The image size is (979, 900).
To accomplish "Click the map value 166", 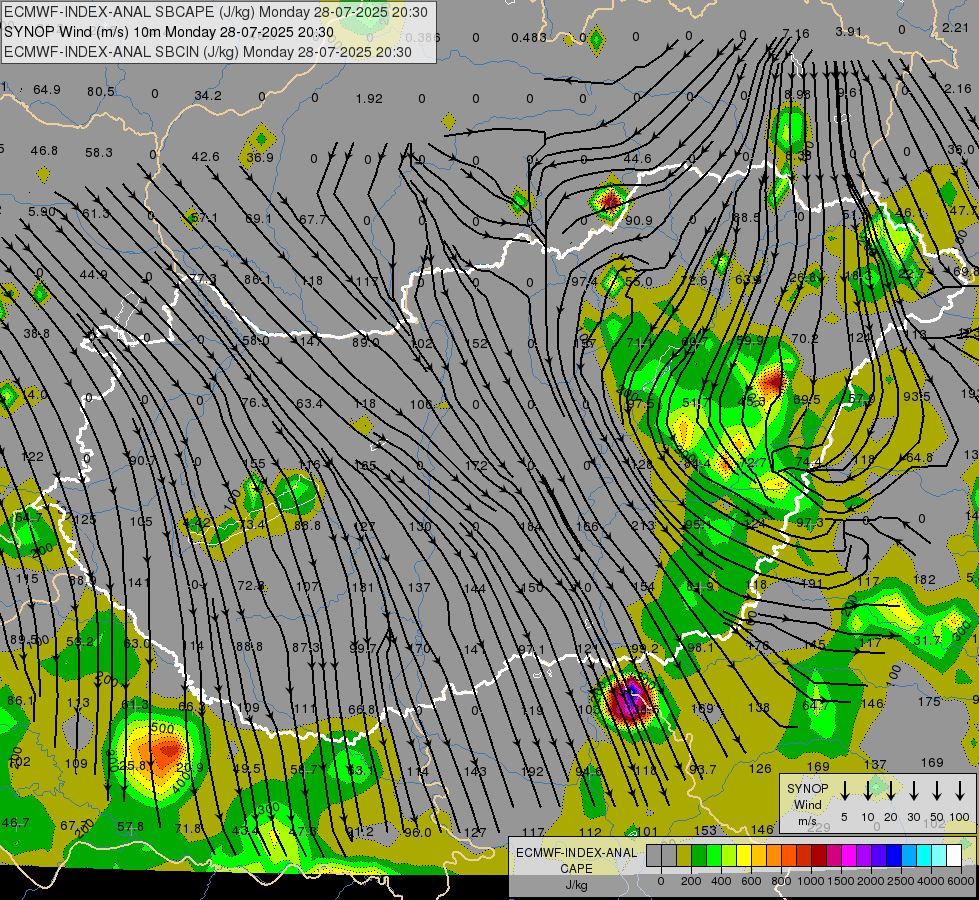I will [587, 526].
